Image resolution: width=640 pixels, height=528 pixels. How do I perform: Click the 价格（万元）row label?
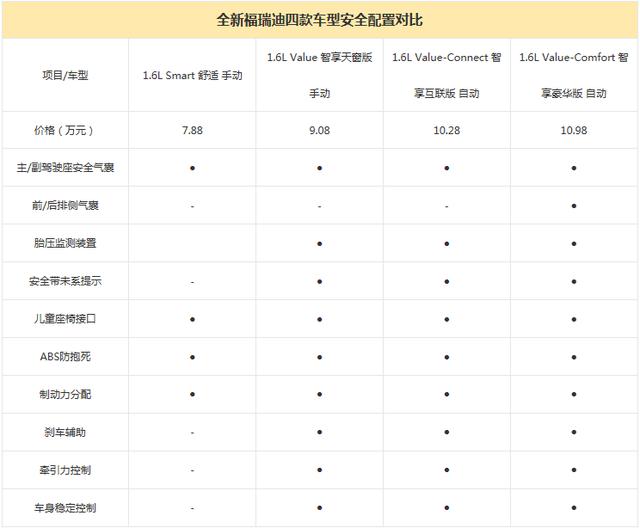pos(65,130)
